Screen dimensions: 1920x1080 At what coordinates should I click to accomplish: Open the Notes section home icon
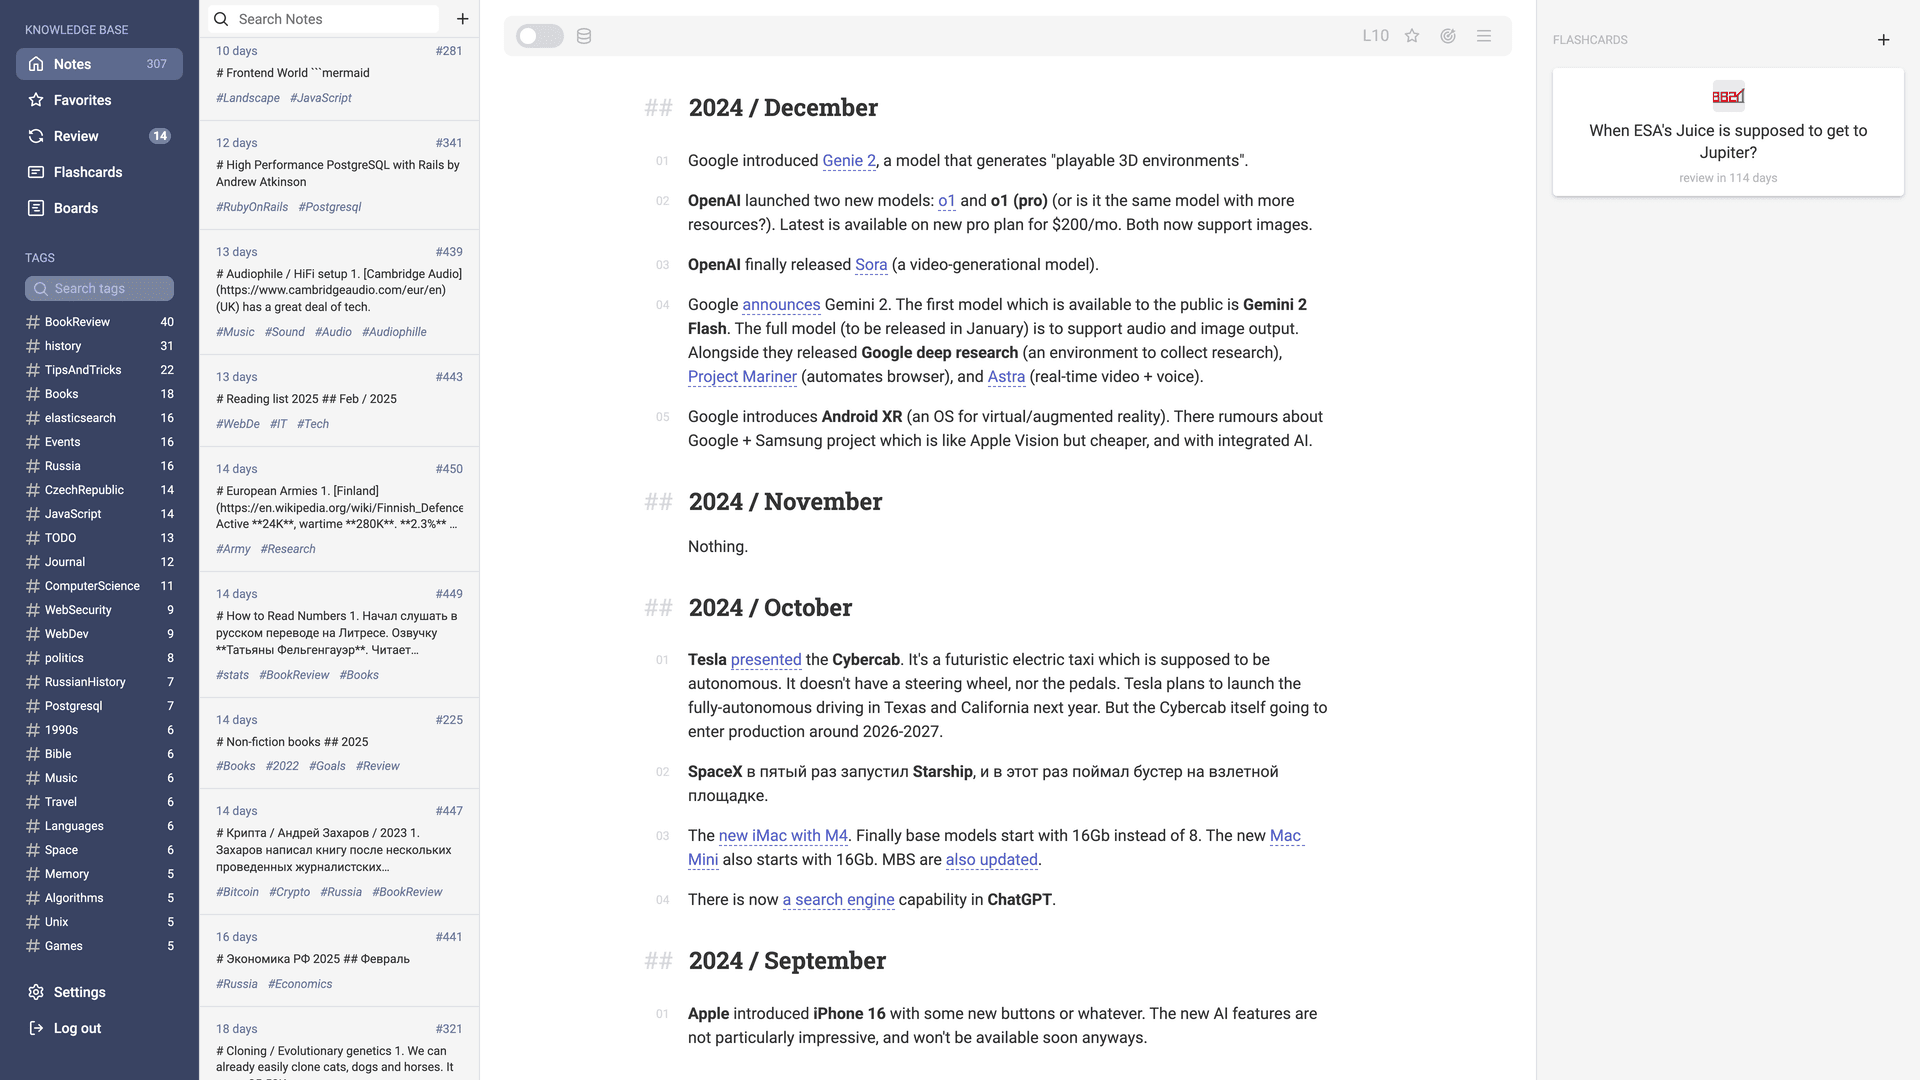pyautogui.click(x=36, y=64)
